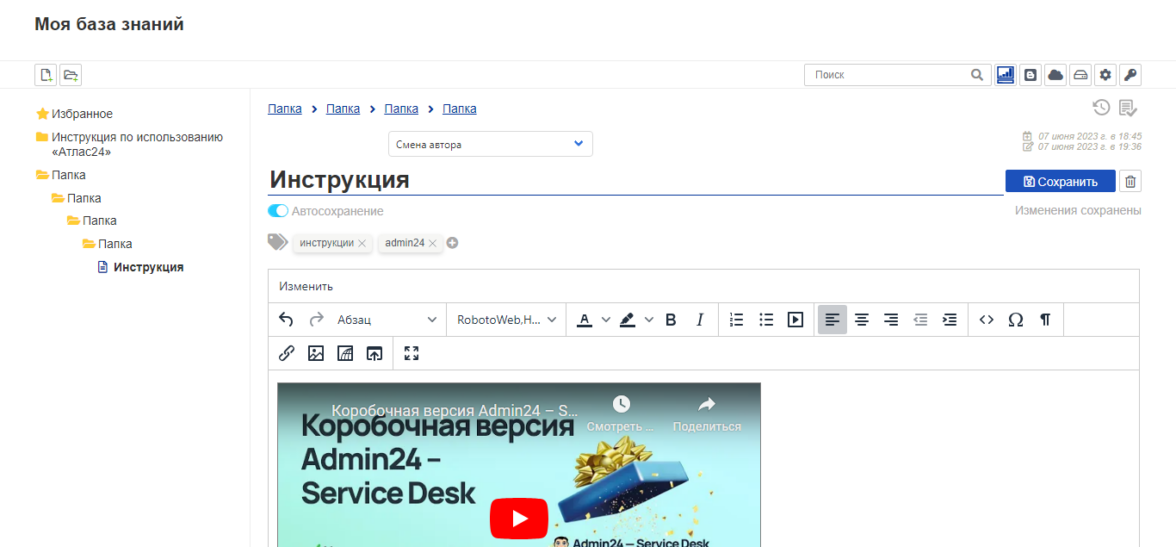The width and height of the screenshot is (1176, 547).
Task: Select Избранное in the sidebar
Action: [81, 114]
